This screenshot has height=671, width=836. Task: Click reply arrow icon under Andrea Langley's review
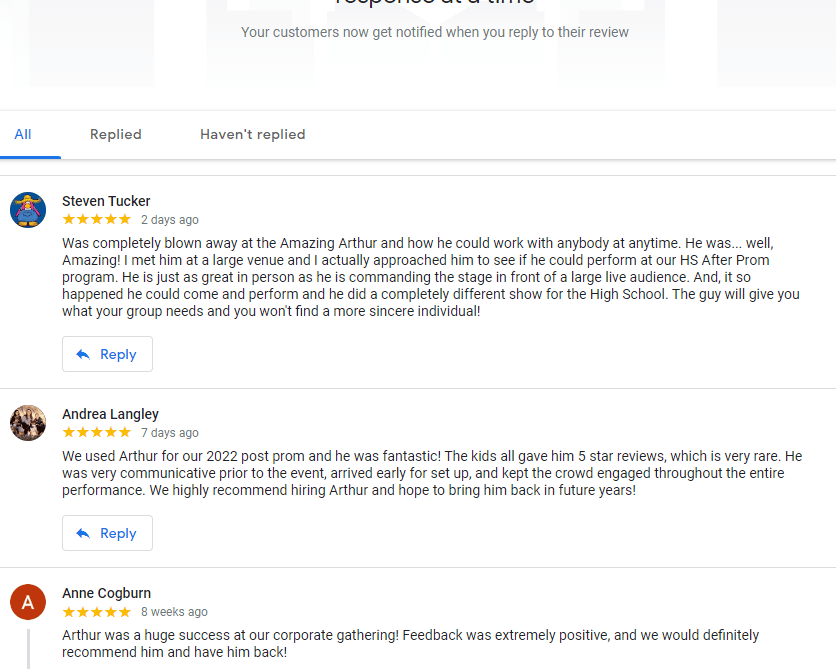click(83, 533)
